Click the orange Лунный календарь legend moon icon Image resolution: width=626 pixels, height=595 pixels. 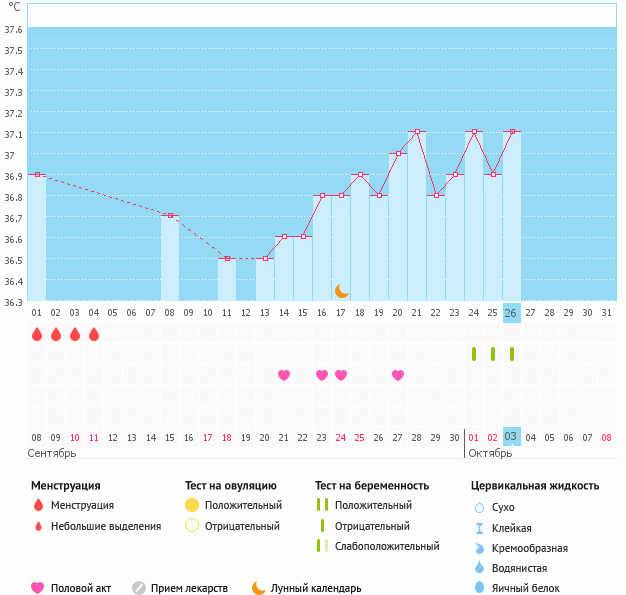259,588
